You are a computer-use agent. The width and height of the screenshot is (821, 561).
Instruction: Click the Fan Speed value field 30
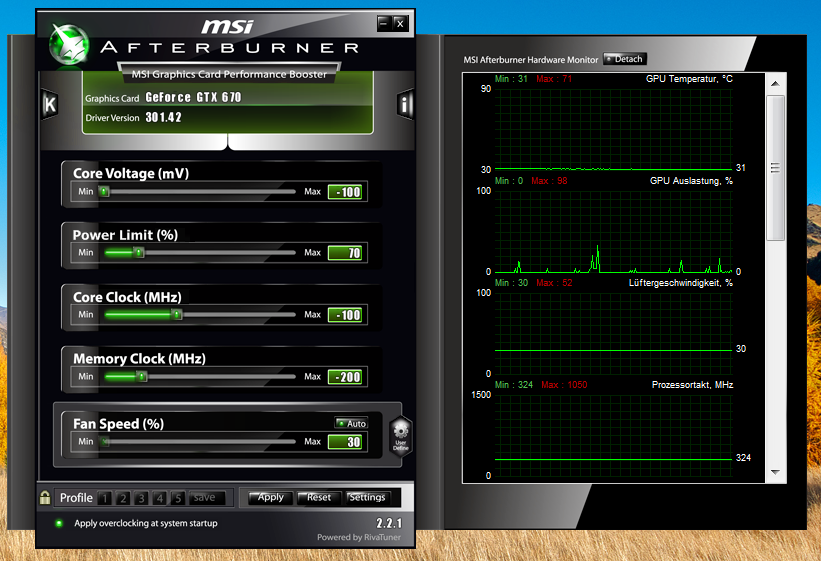point(345,442)
